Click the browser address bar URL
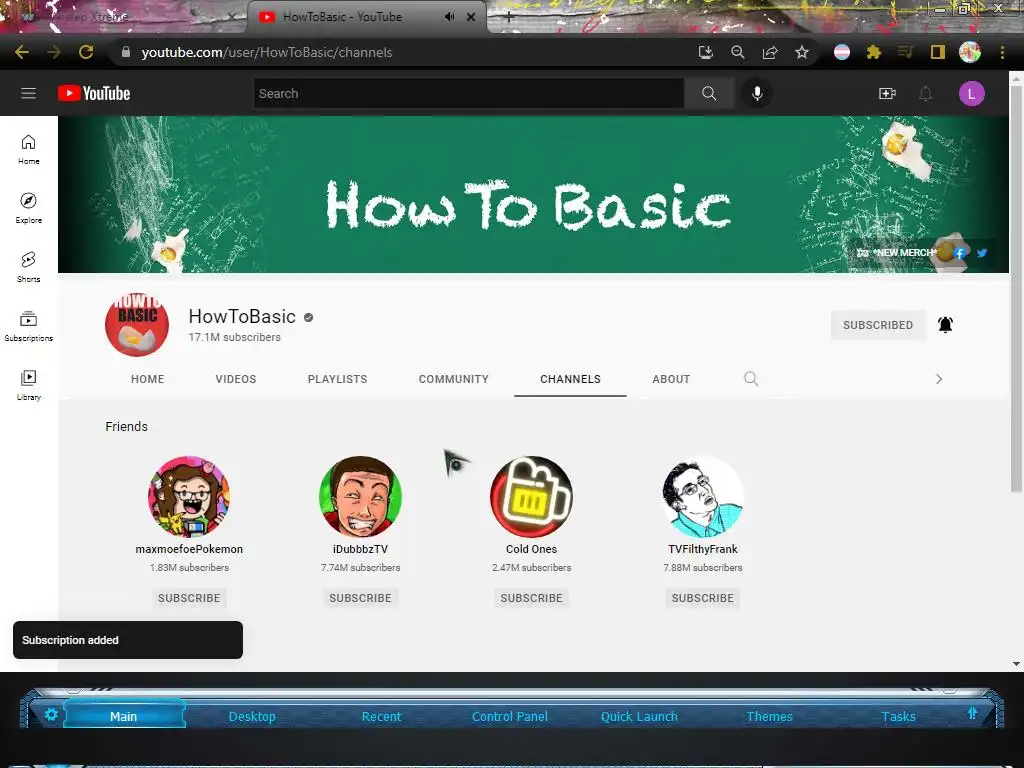Screen dimensions: 1024x768 266,52
